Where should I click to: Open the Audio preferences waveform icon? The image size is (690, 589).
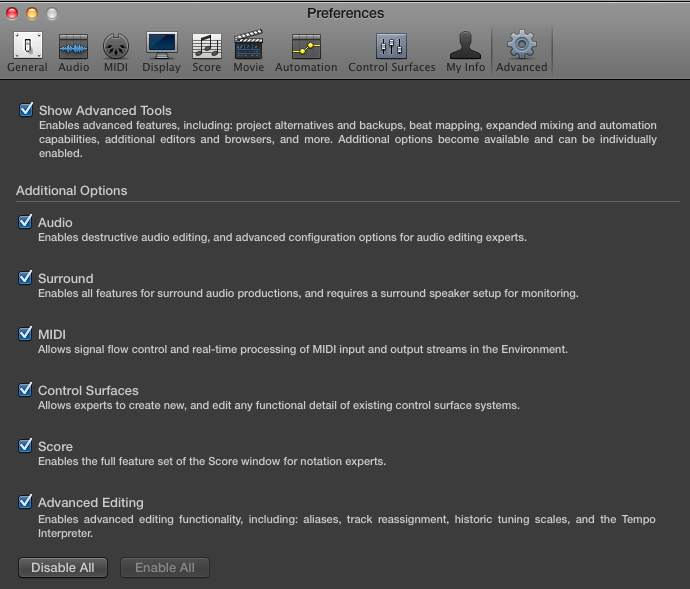point(73,46)
